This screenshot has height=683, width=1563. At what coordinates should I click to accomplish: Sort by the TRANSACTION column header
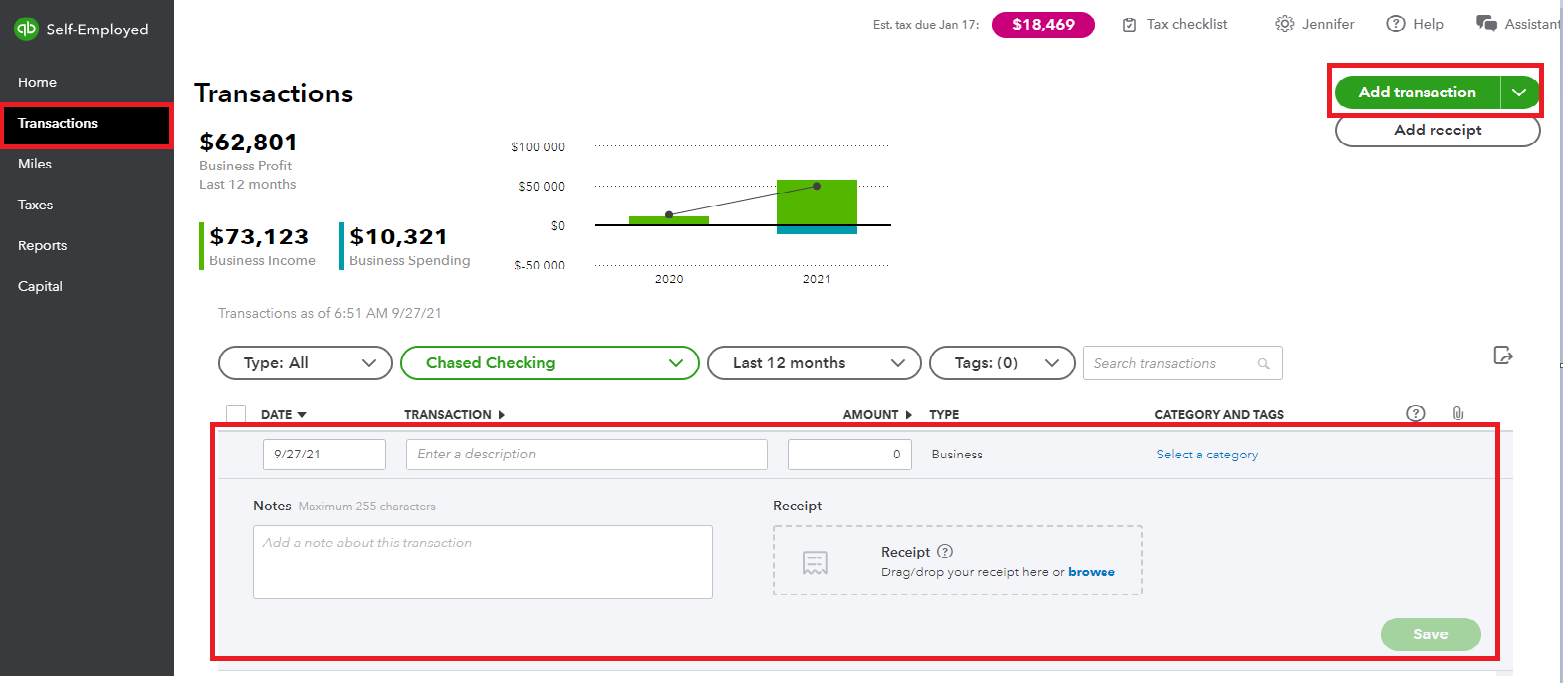(455, 414)
